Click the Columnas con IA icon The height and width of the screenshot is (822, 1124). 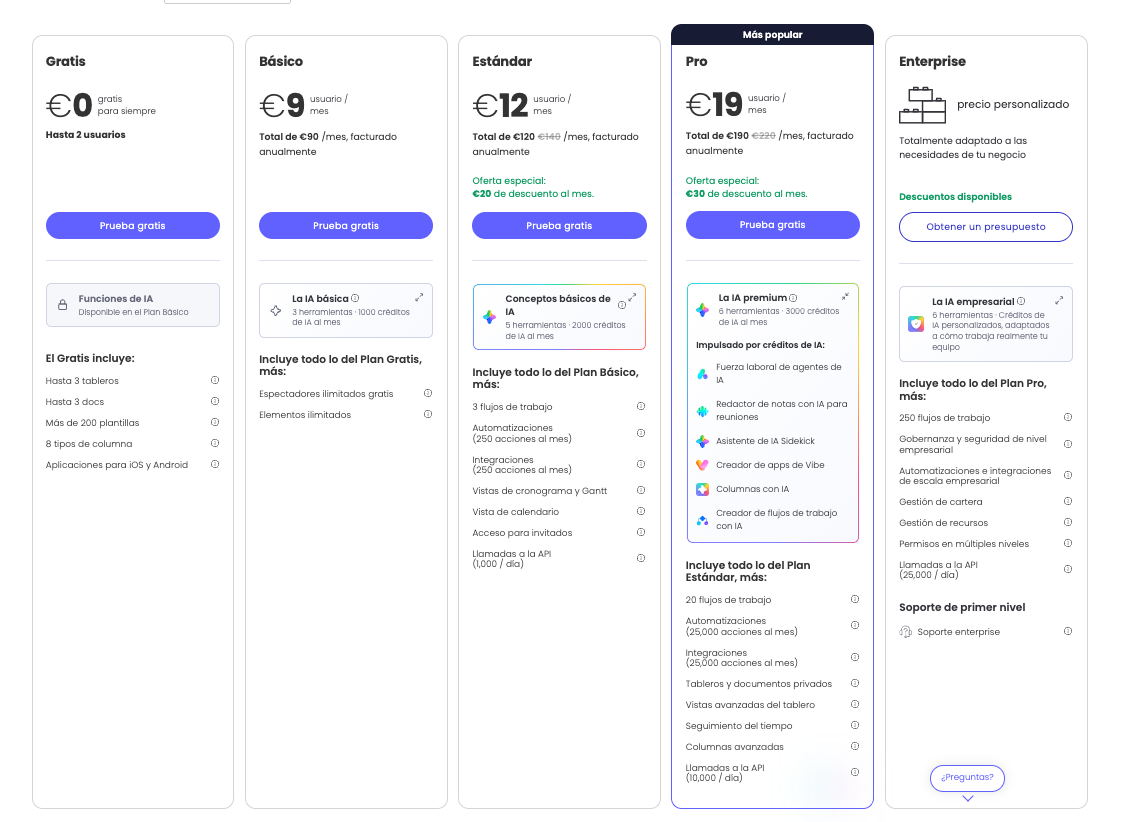pyautogui.click(x=702, y=489)
